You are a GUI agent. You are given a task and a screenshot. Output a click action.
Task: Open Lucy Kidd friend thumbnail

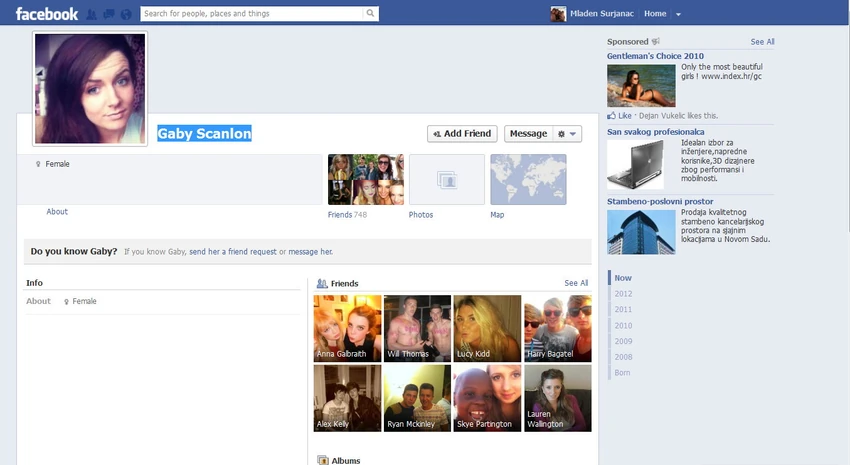(487, 328)
